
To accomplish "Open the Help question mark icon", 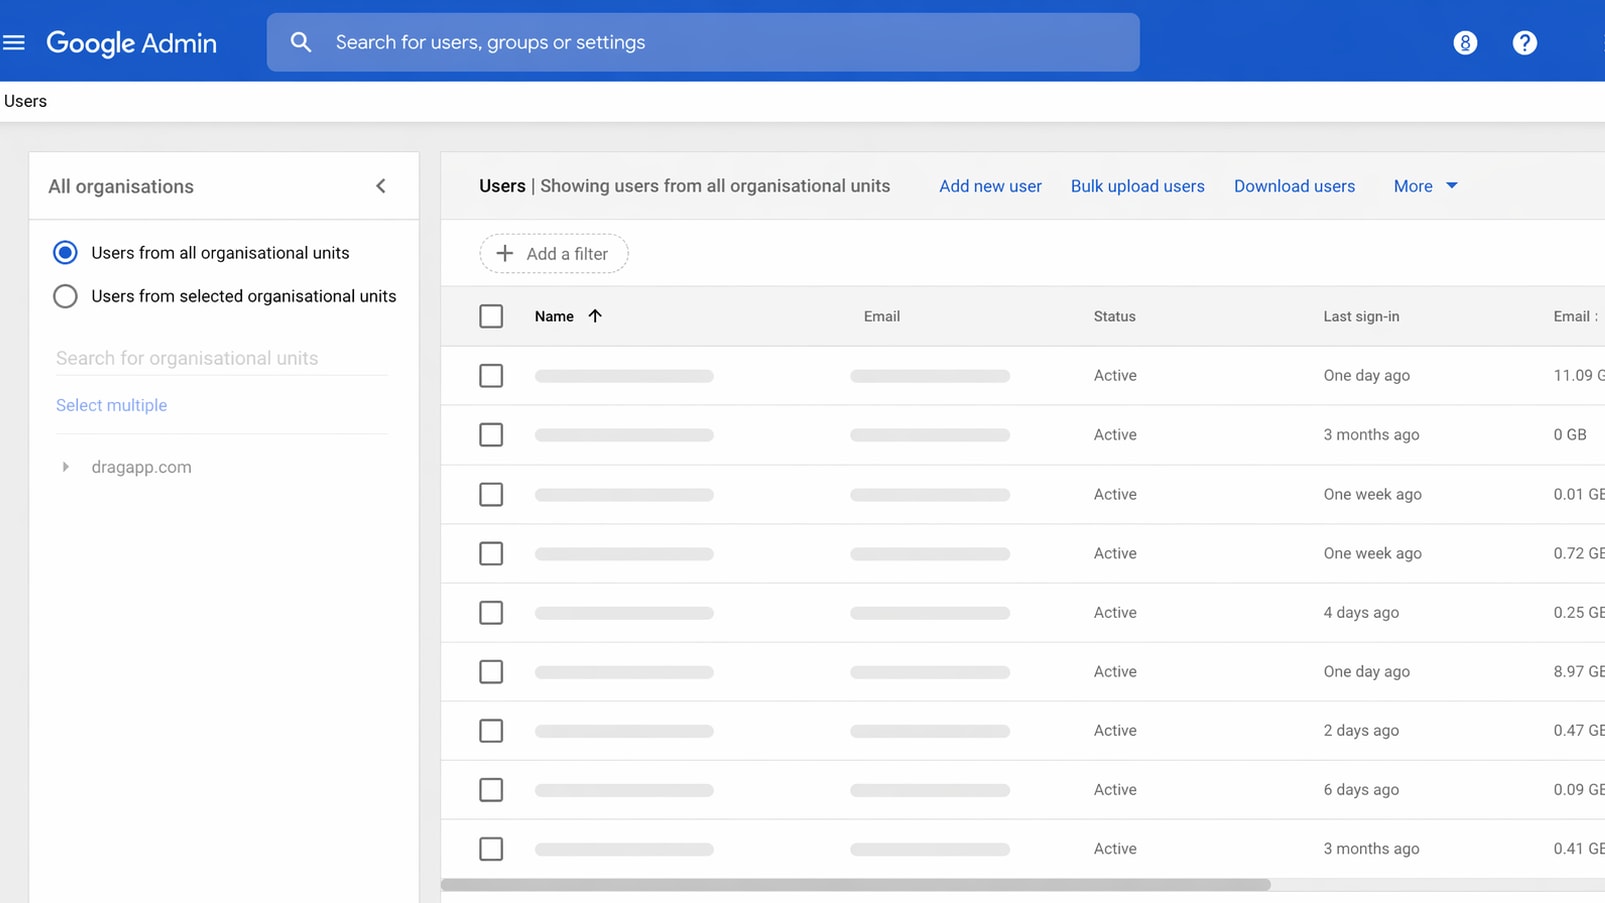I will [1524, 43].
